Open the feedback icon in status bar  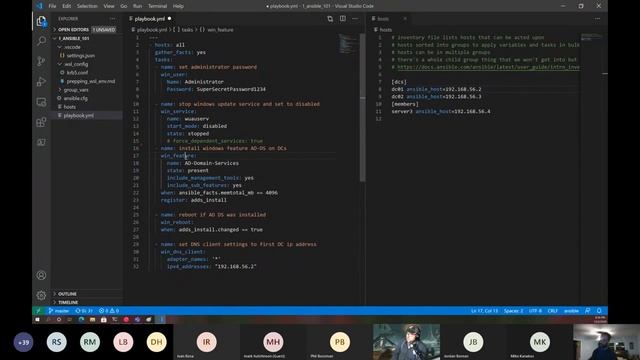tap(587, 311)
